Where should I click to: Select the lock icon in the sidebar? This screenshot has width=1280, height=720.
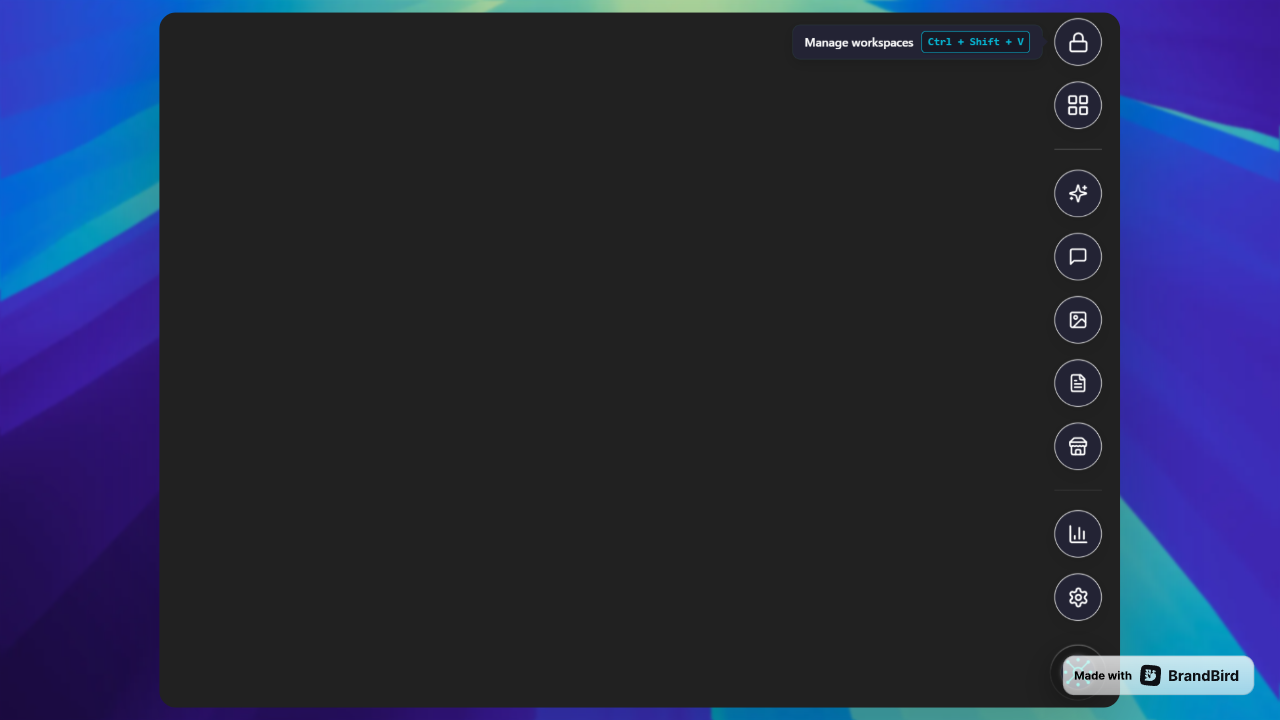point(1077,42)
